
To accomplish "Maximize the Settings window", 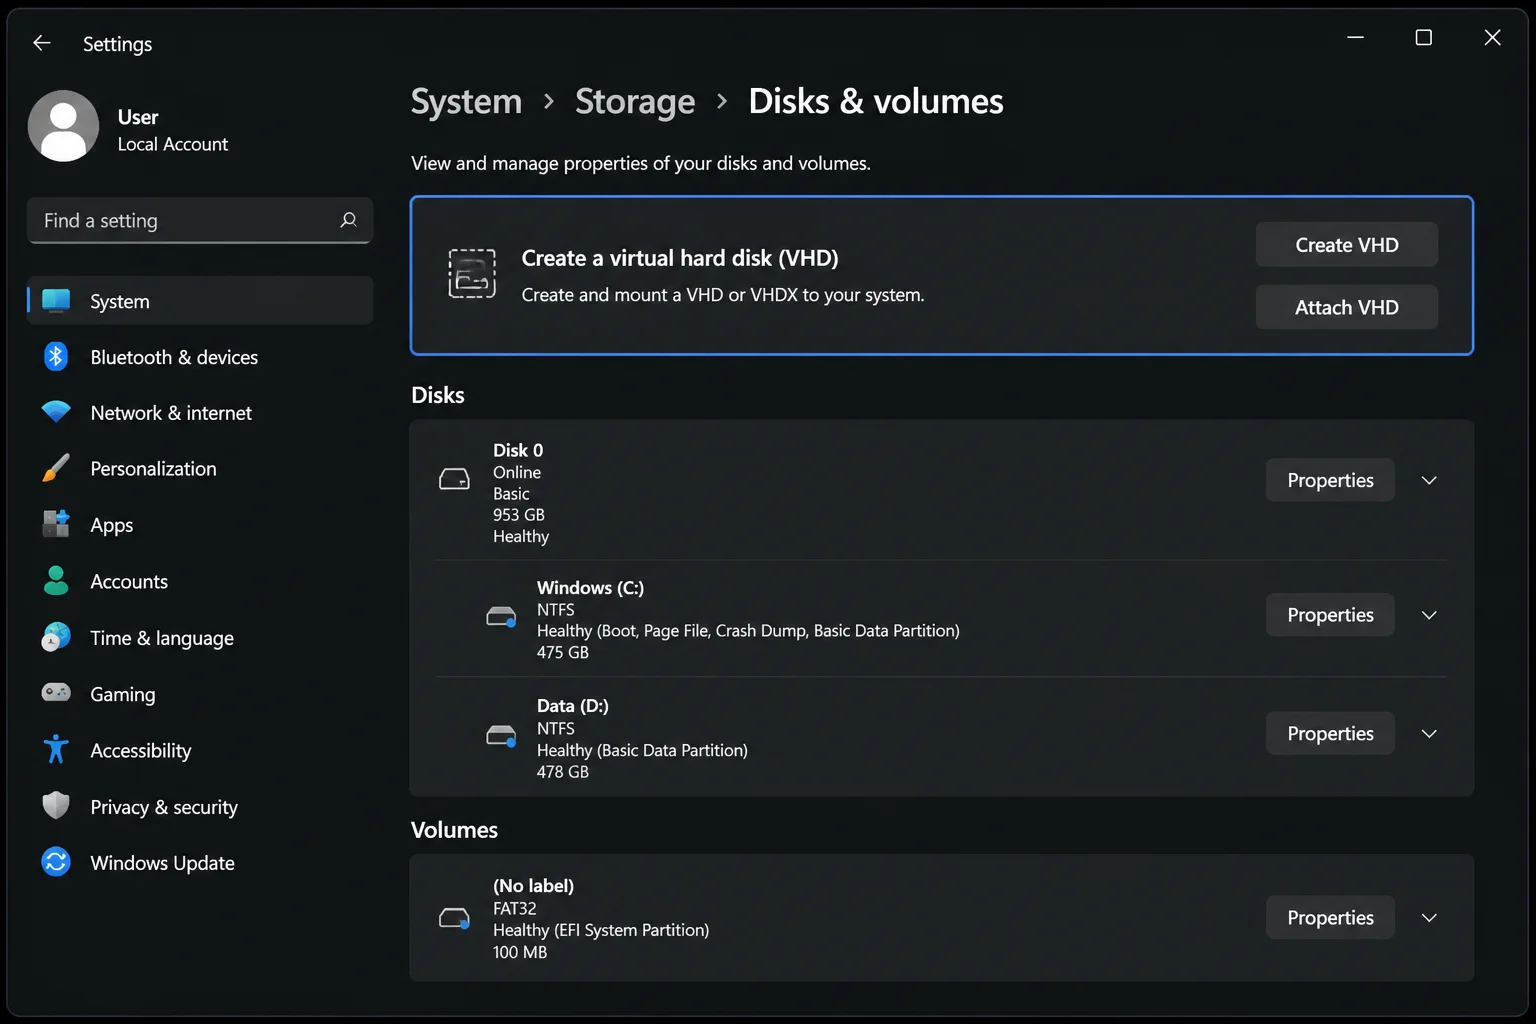I will click(1424, 37).
